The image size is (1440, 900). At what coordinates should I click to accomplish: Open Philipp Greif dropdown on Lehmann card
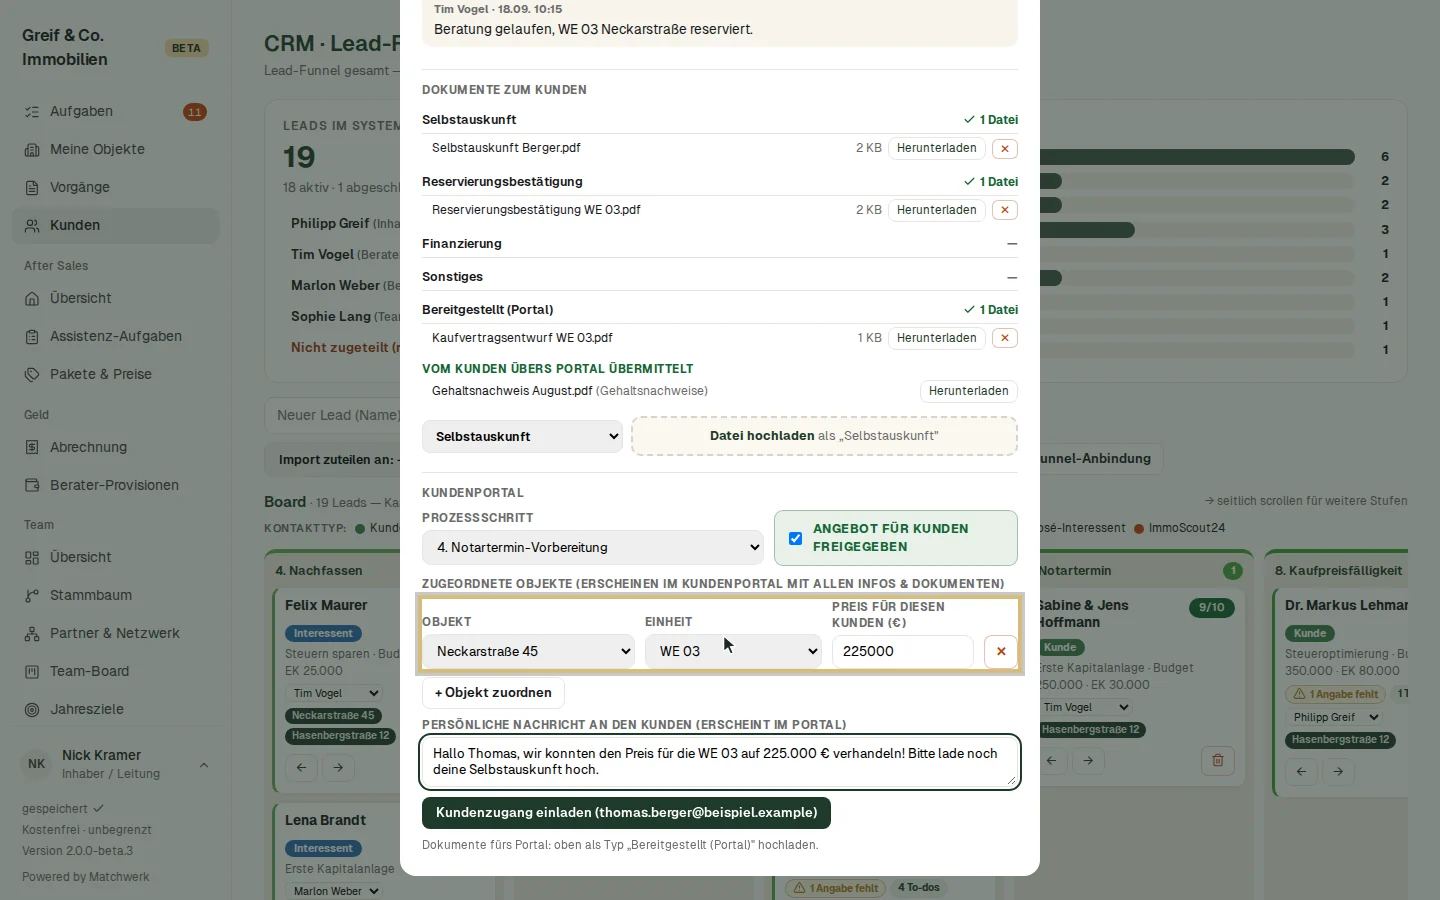click(x=1335, y=717)
